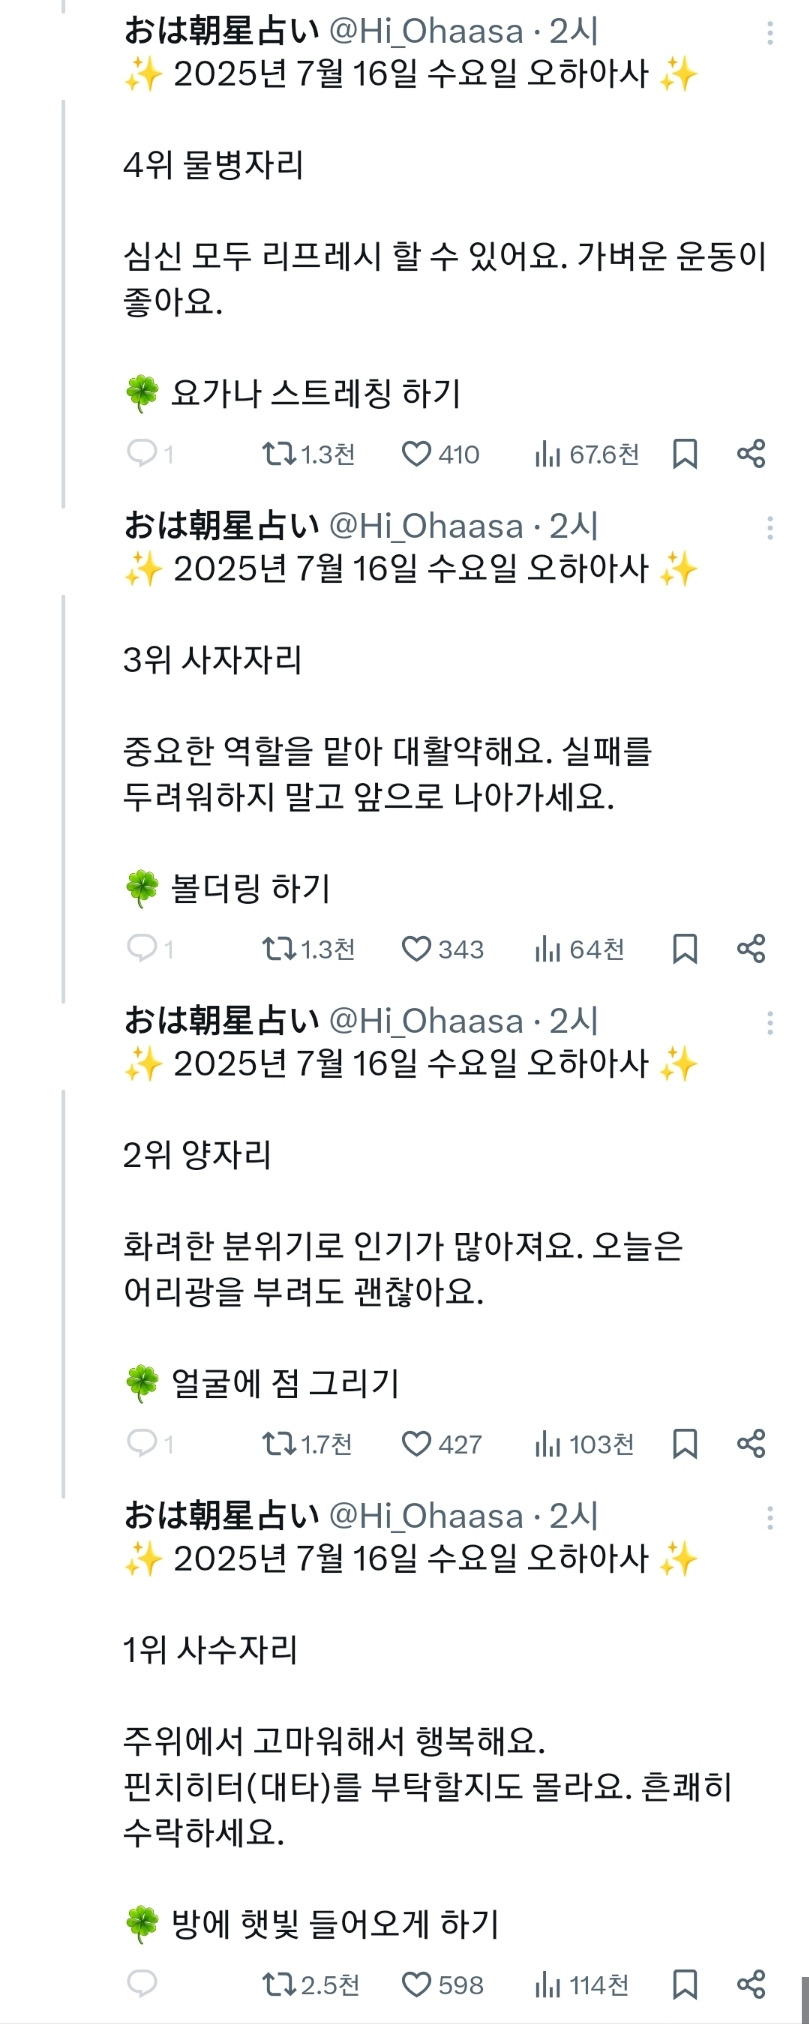Open more options on 사자자리 post
The width and height of the screenshot is (809, 2024).
tap(769, 527)
